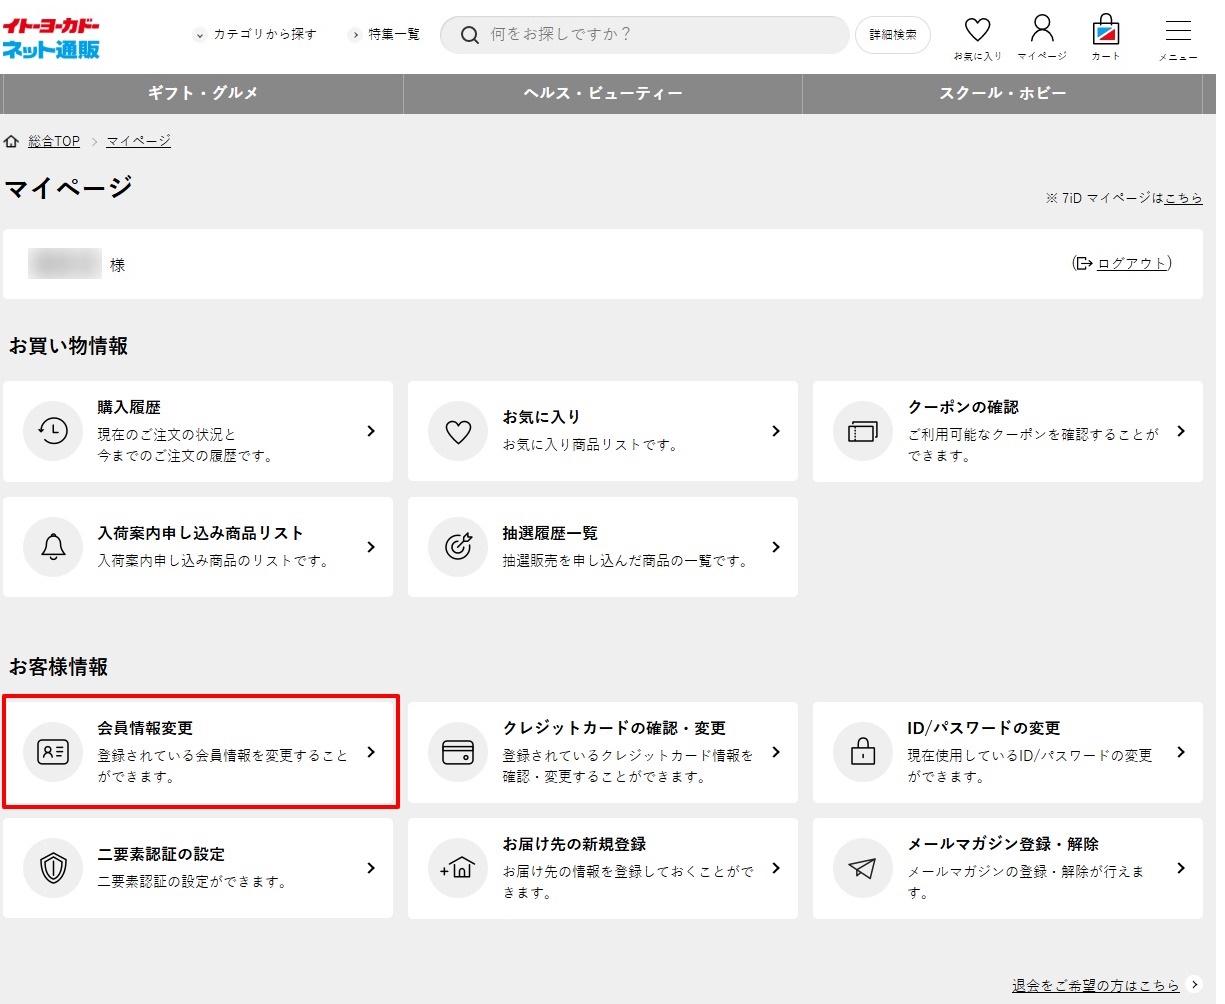Viewport: 1225px width, 1004px height.
Task: Click the 詳細検索 button
Action: click(x=892, y=35)
